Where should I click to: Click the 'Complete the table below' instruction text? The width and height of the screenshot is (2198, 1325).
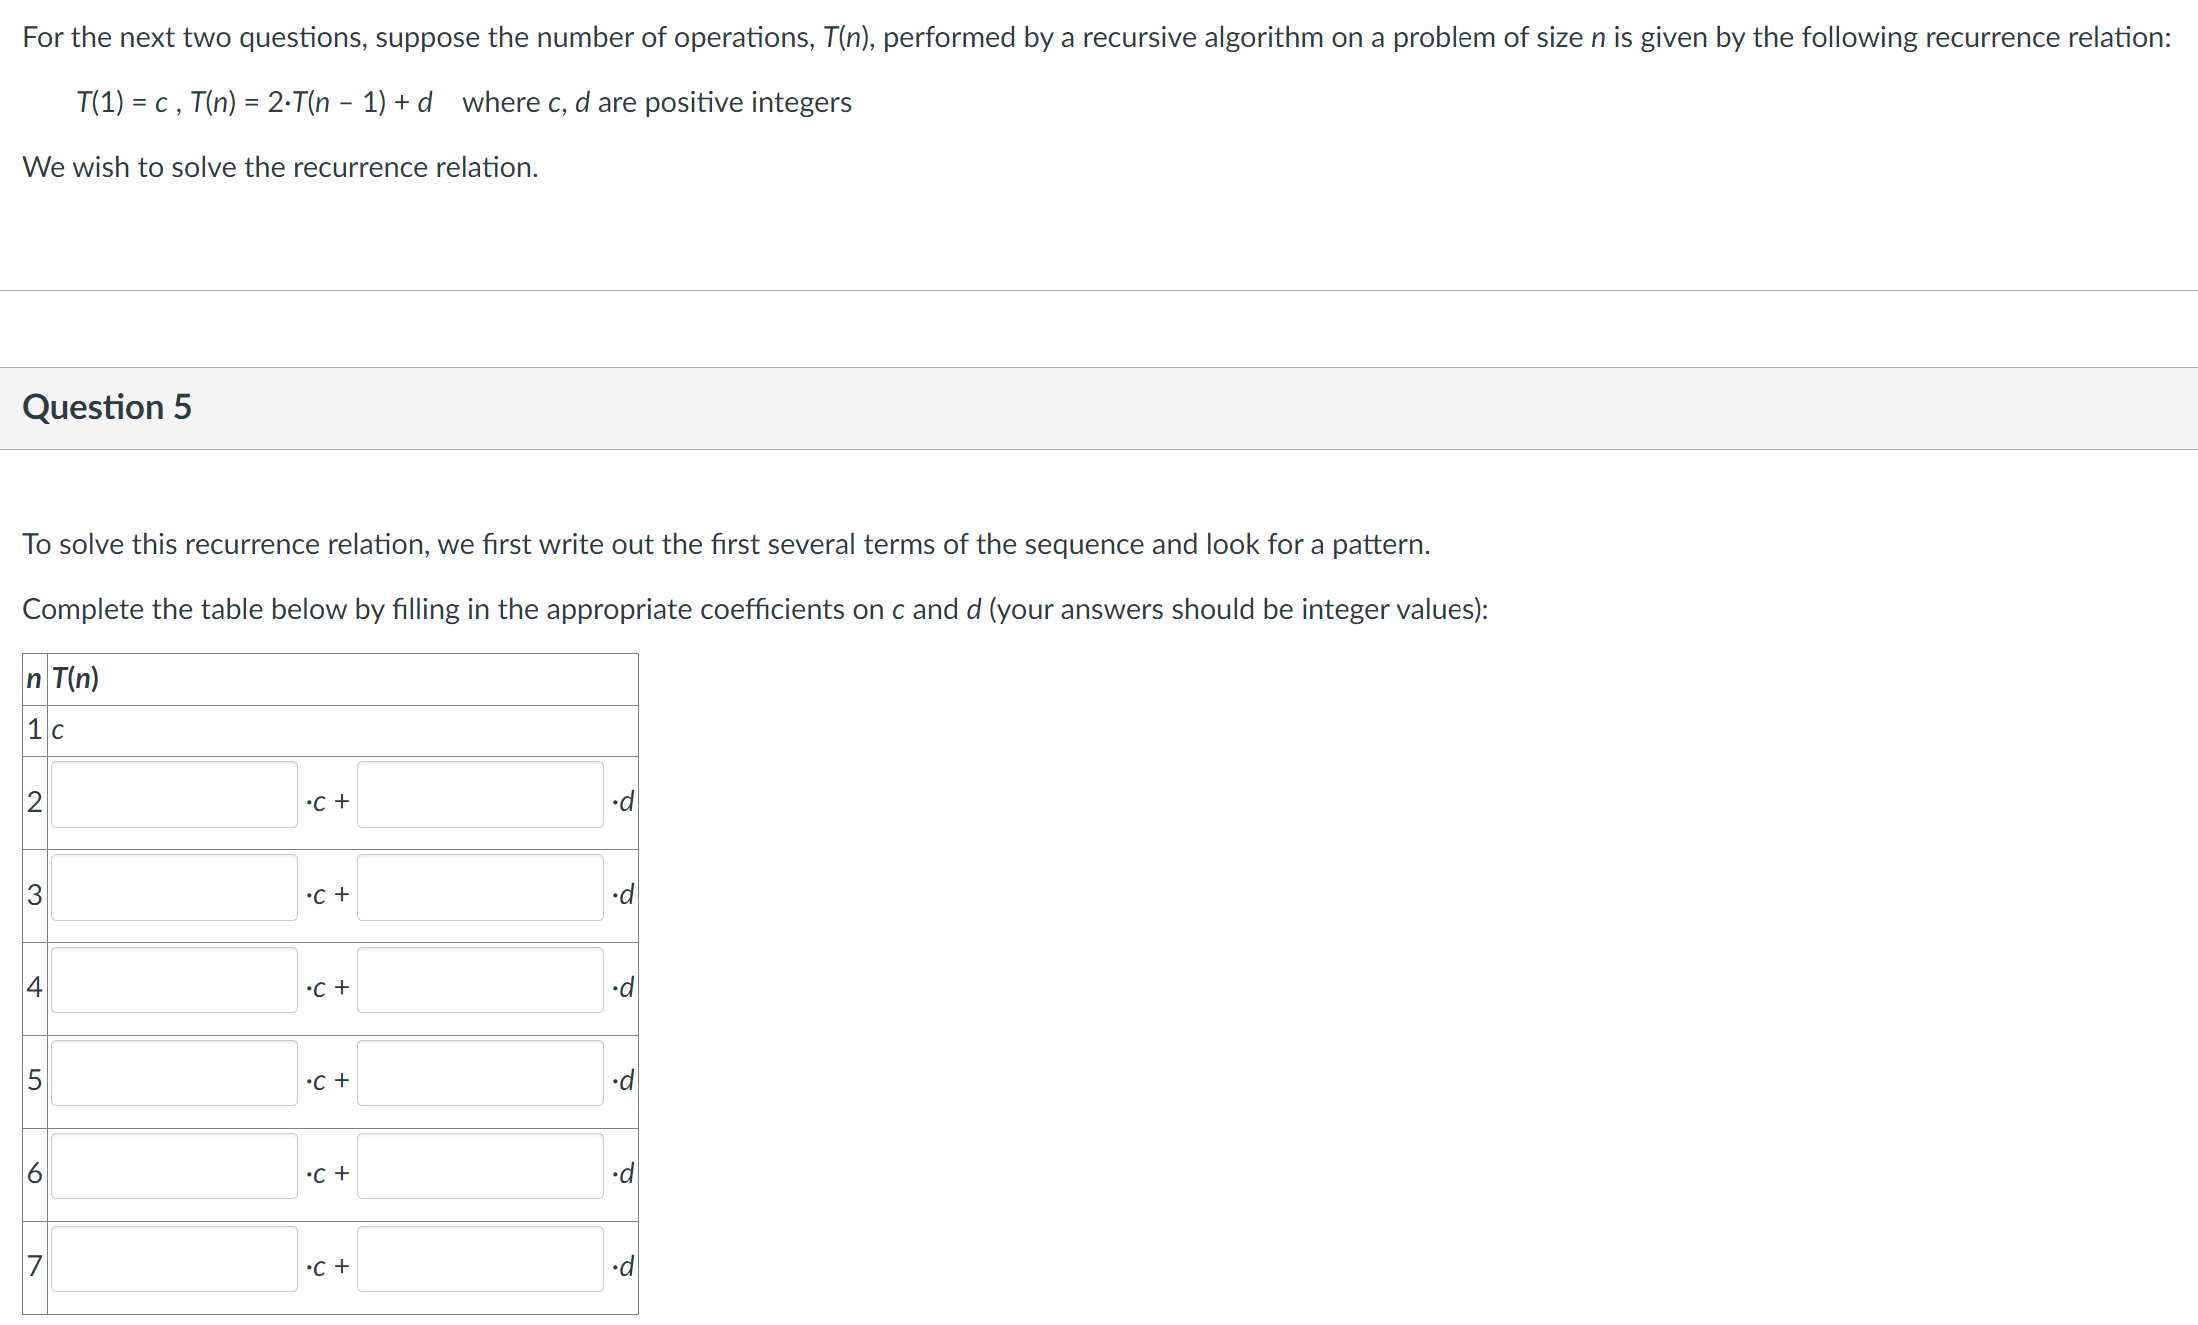point(754,609)
